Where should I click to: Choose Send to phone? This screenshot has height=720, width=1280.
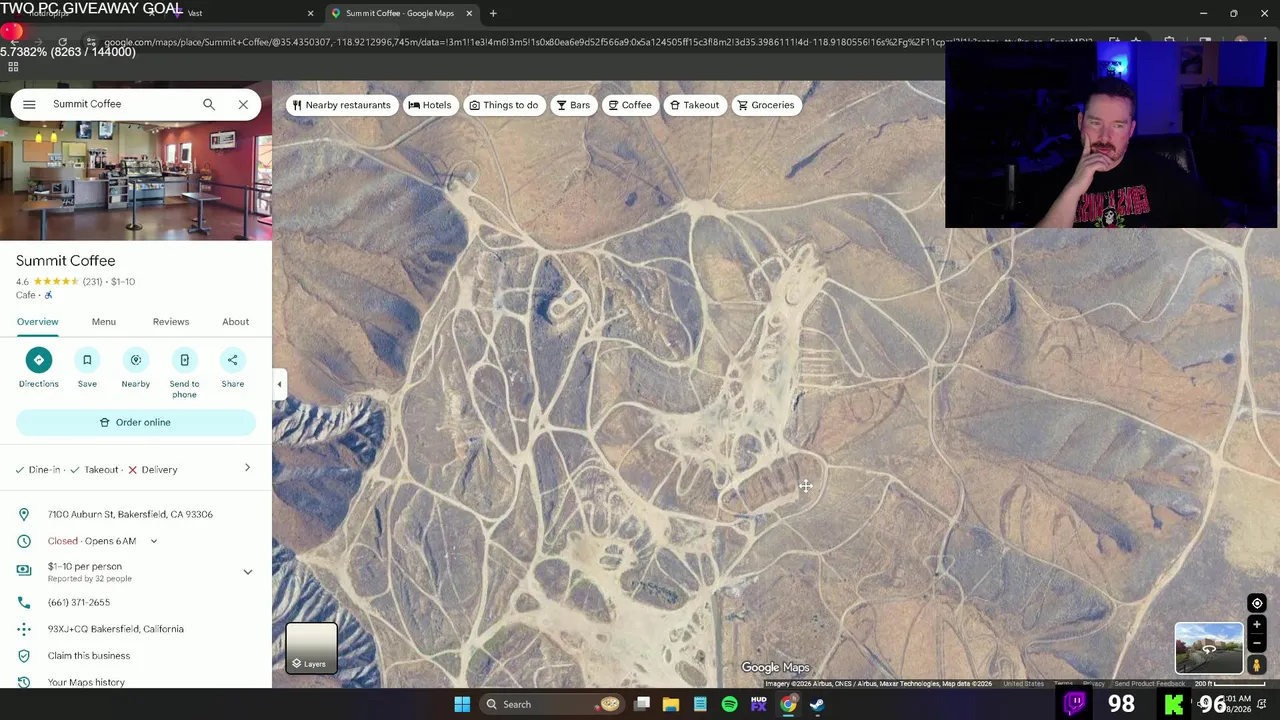184,373
